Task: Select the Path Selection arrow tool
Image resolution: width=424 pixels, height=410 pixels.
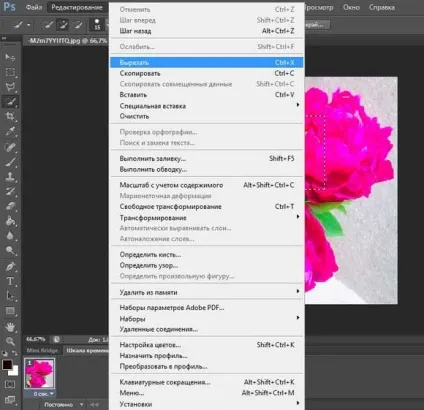Action: coord(10,296)
